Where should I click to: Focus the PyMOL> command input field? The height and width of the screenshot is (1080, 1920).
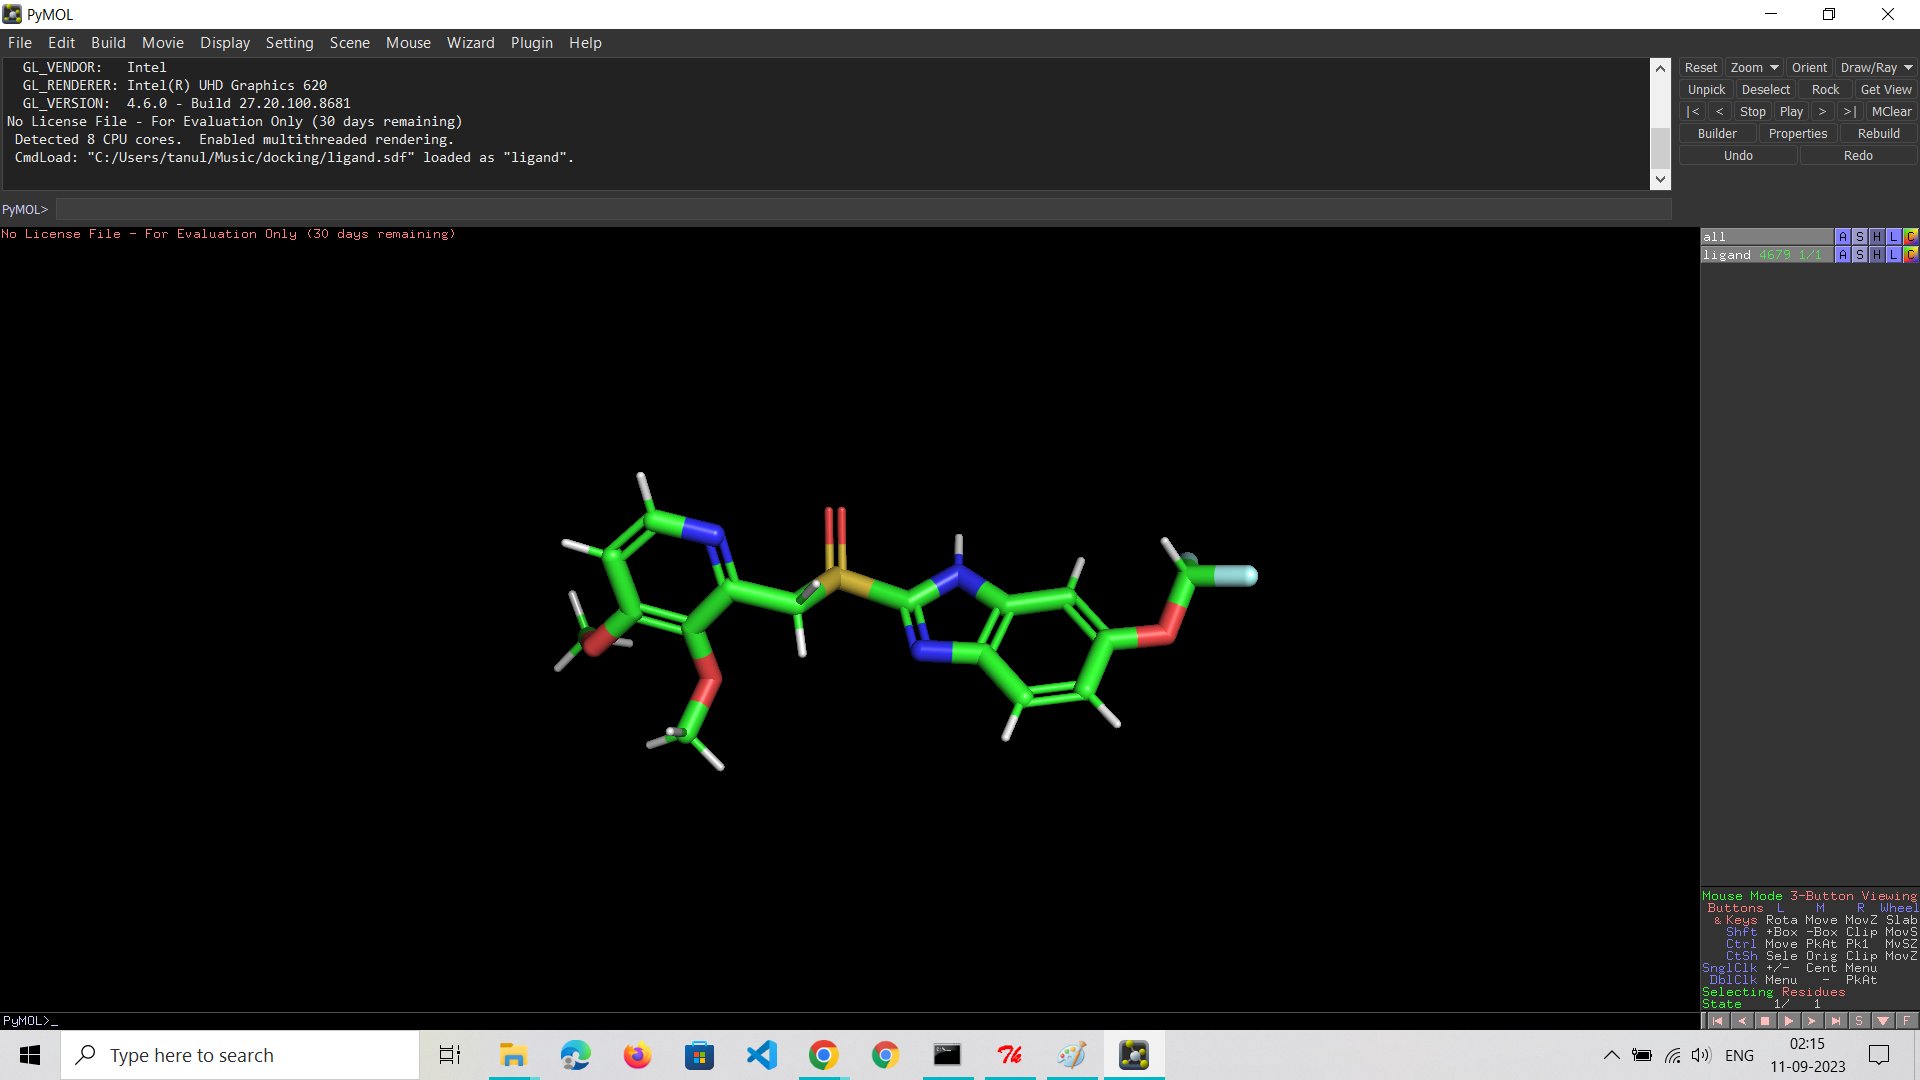(x=863, y=210)
